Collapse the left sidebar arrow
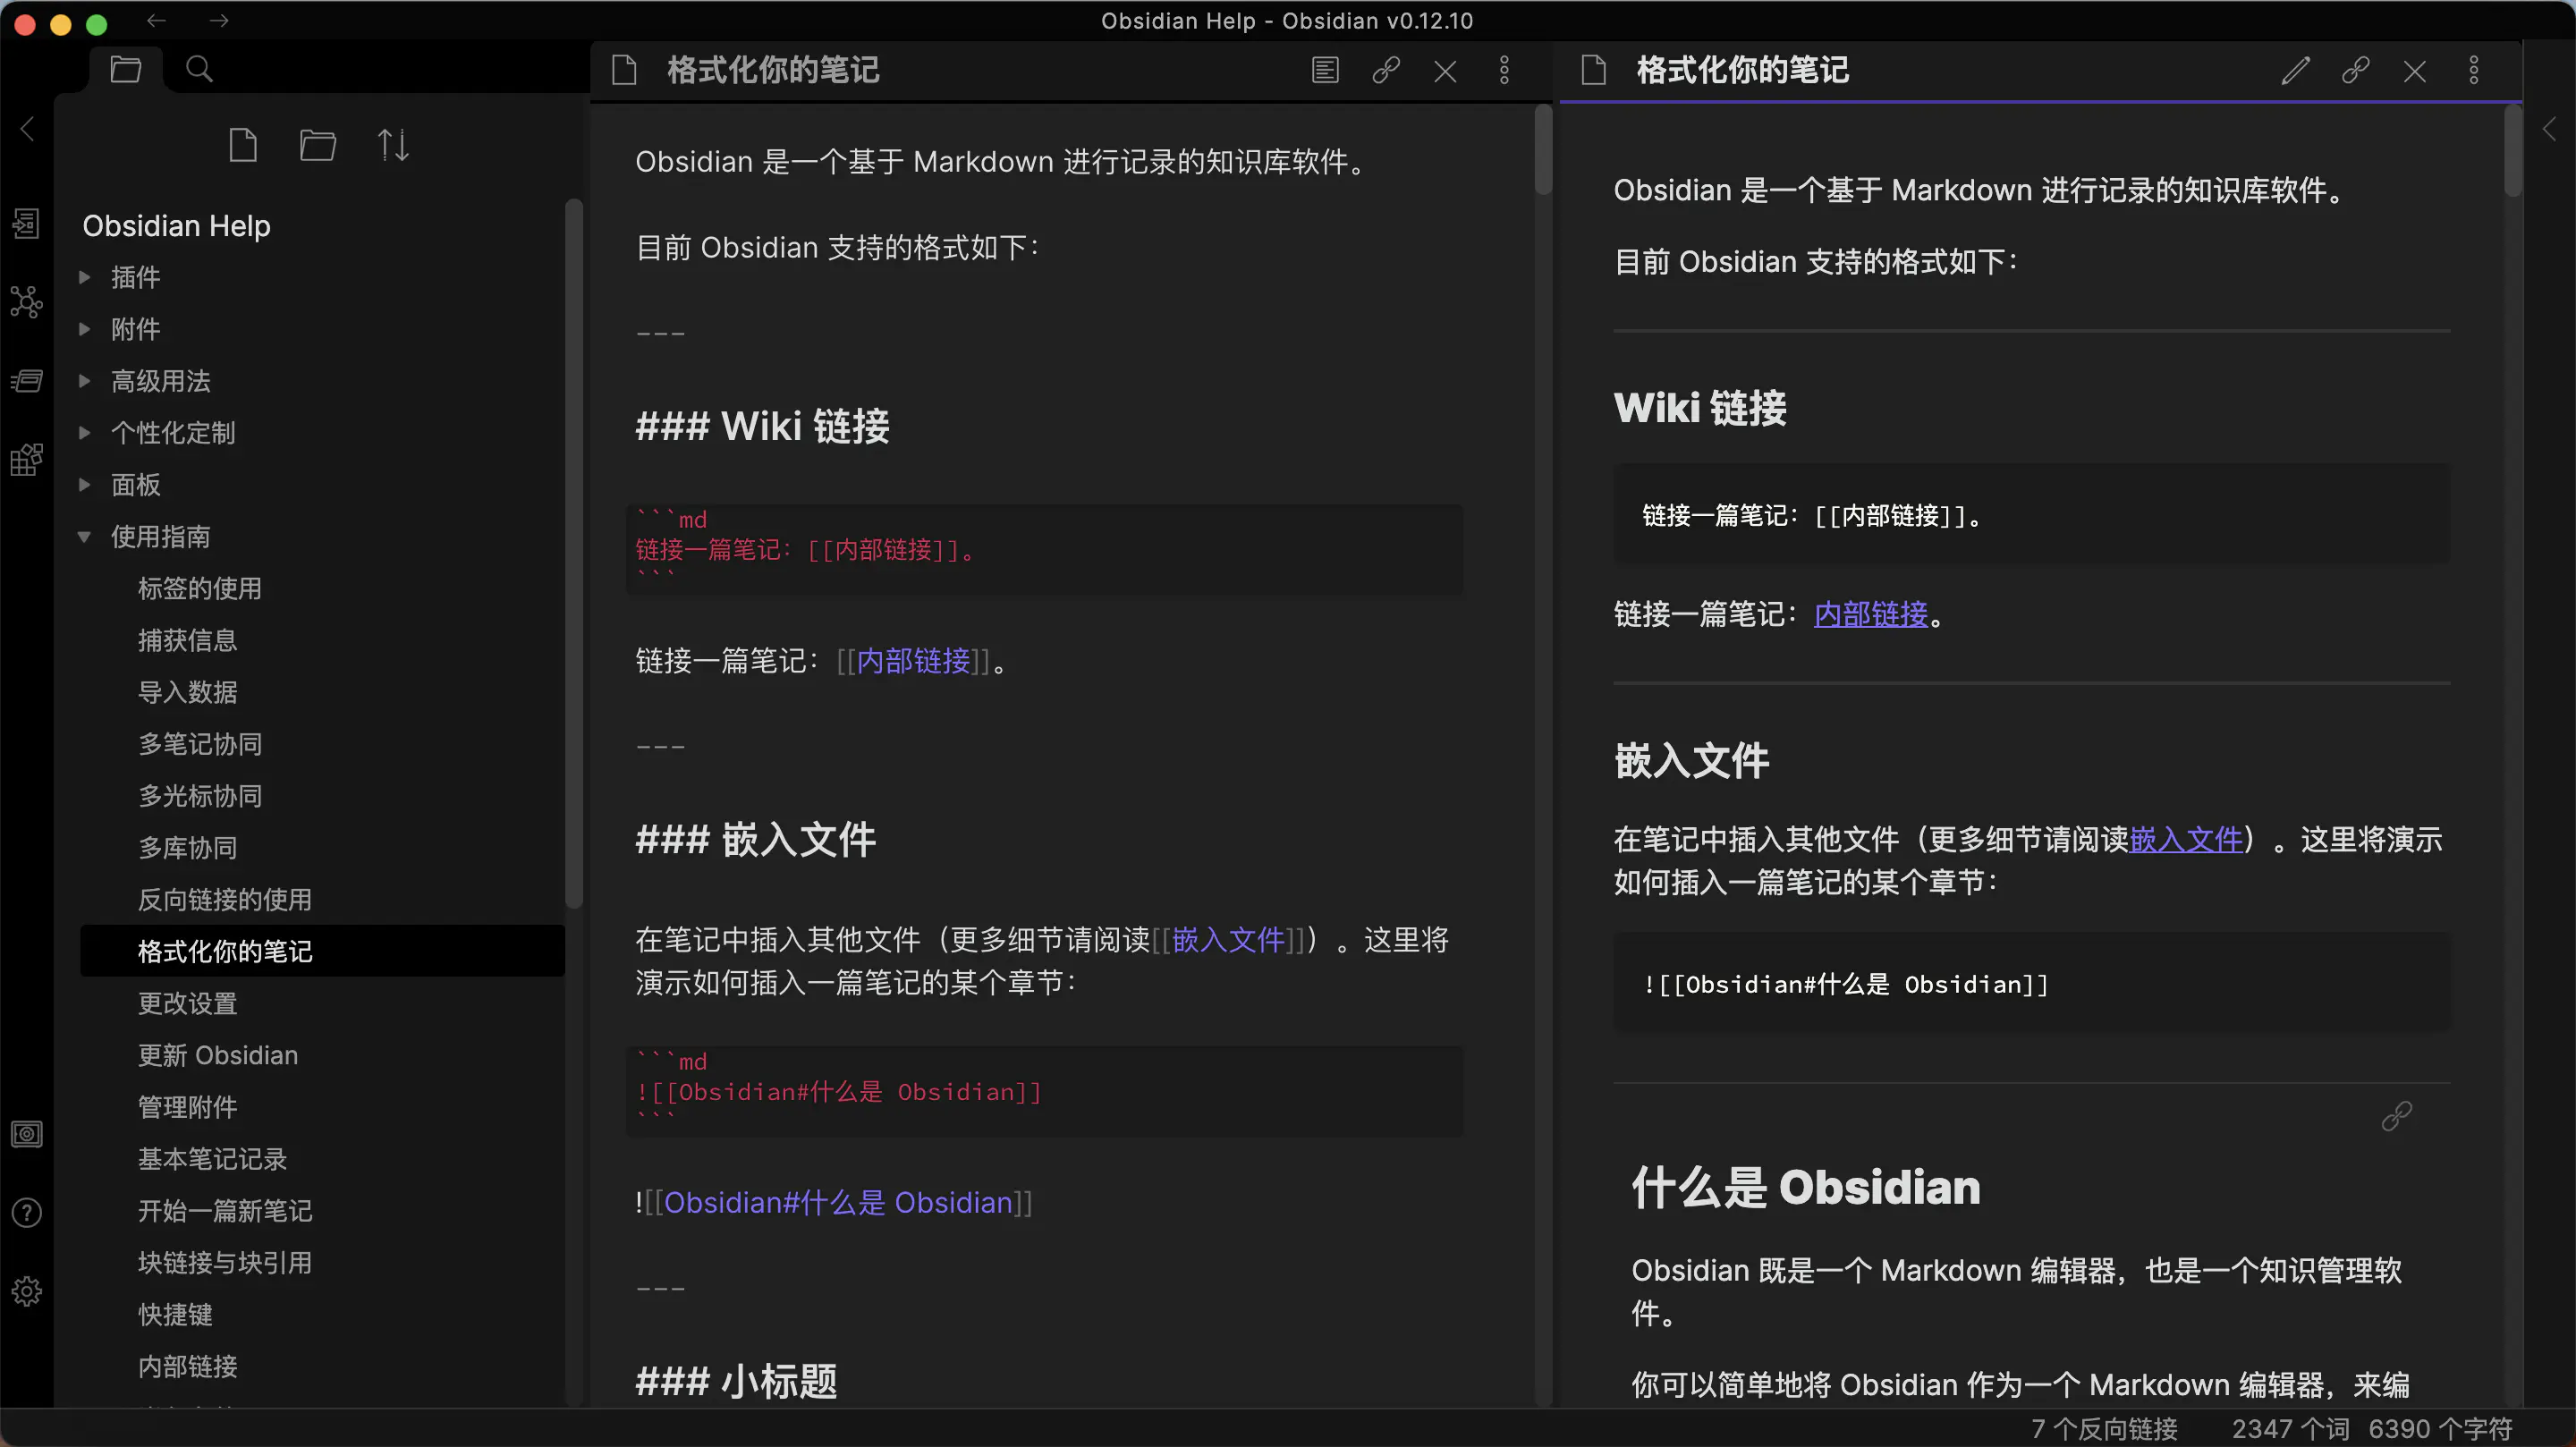Image resolution: width=2576 pixels, height=1447 pixels. pyautogui.click(x=27, y=128)
